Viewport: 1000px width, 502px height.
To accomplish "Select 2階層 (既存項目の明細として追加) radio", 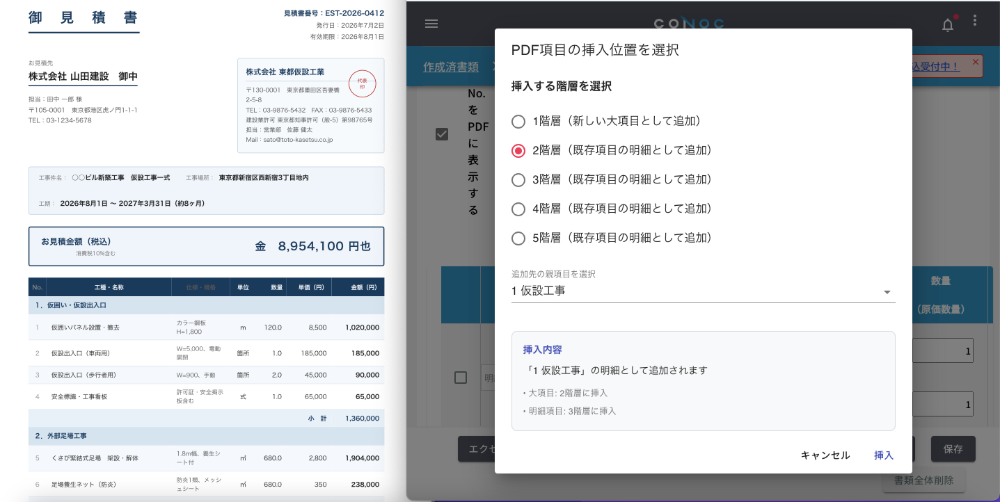I will point(518,151).
